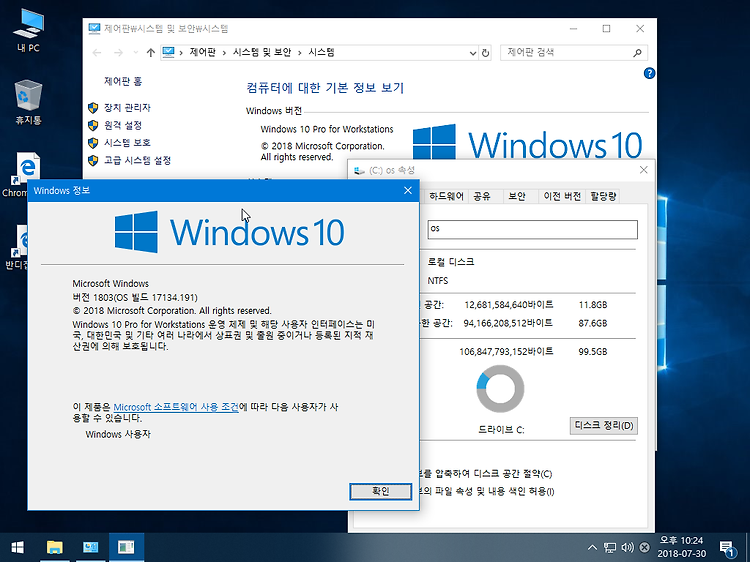Open 장치 관리자 link
Viewport: 750px width, 562px height.
coord(127,108)
